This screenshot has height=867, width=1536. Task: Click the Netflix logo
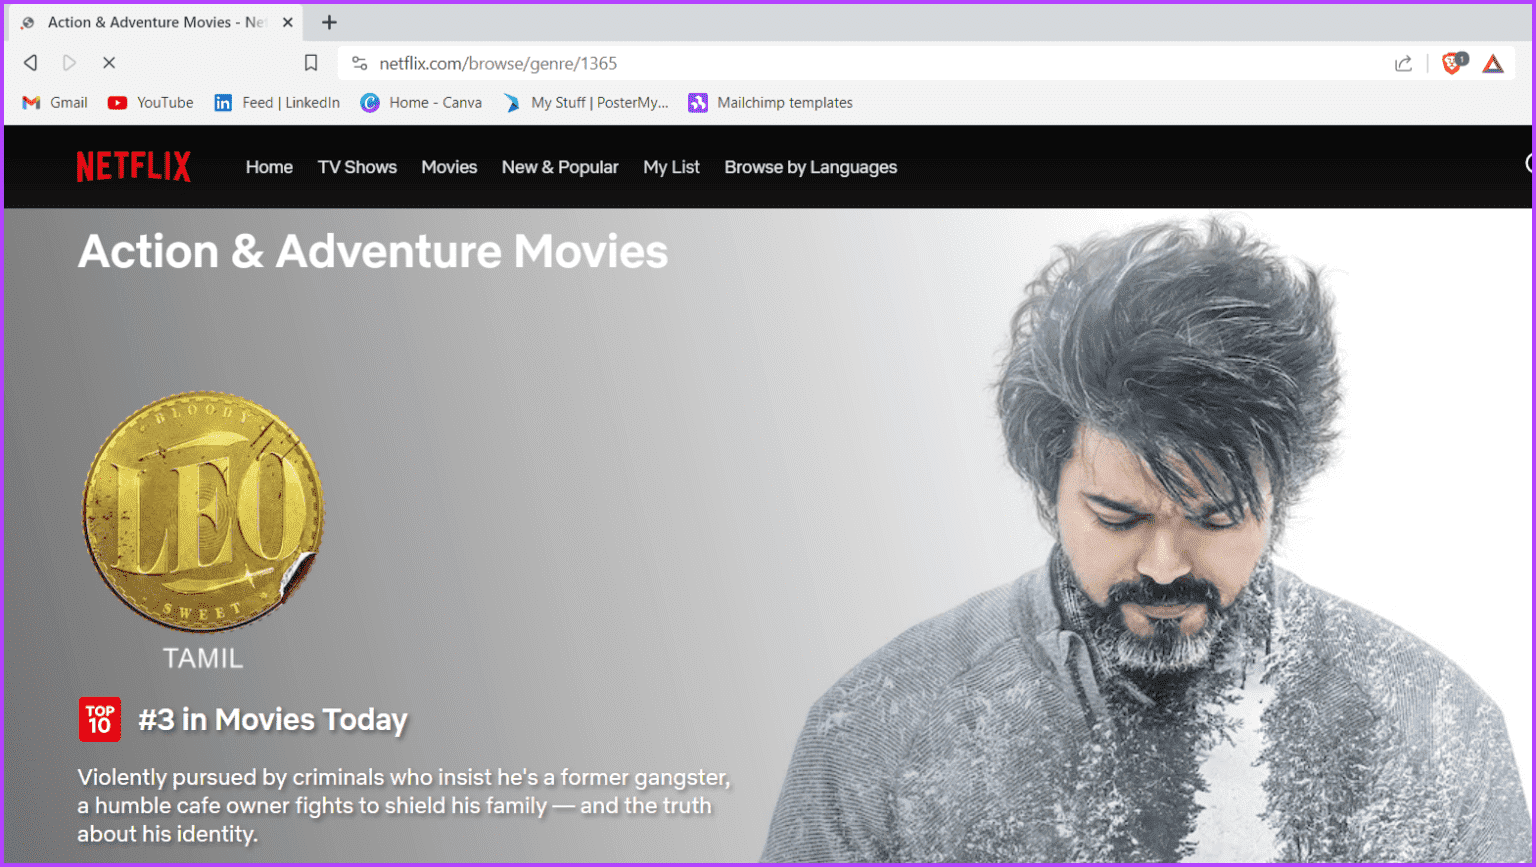[x=134, y=167]
